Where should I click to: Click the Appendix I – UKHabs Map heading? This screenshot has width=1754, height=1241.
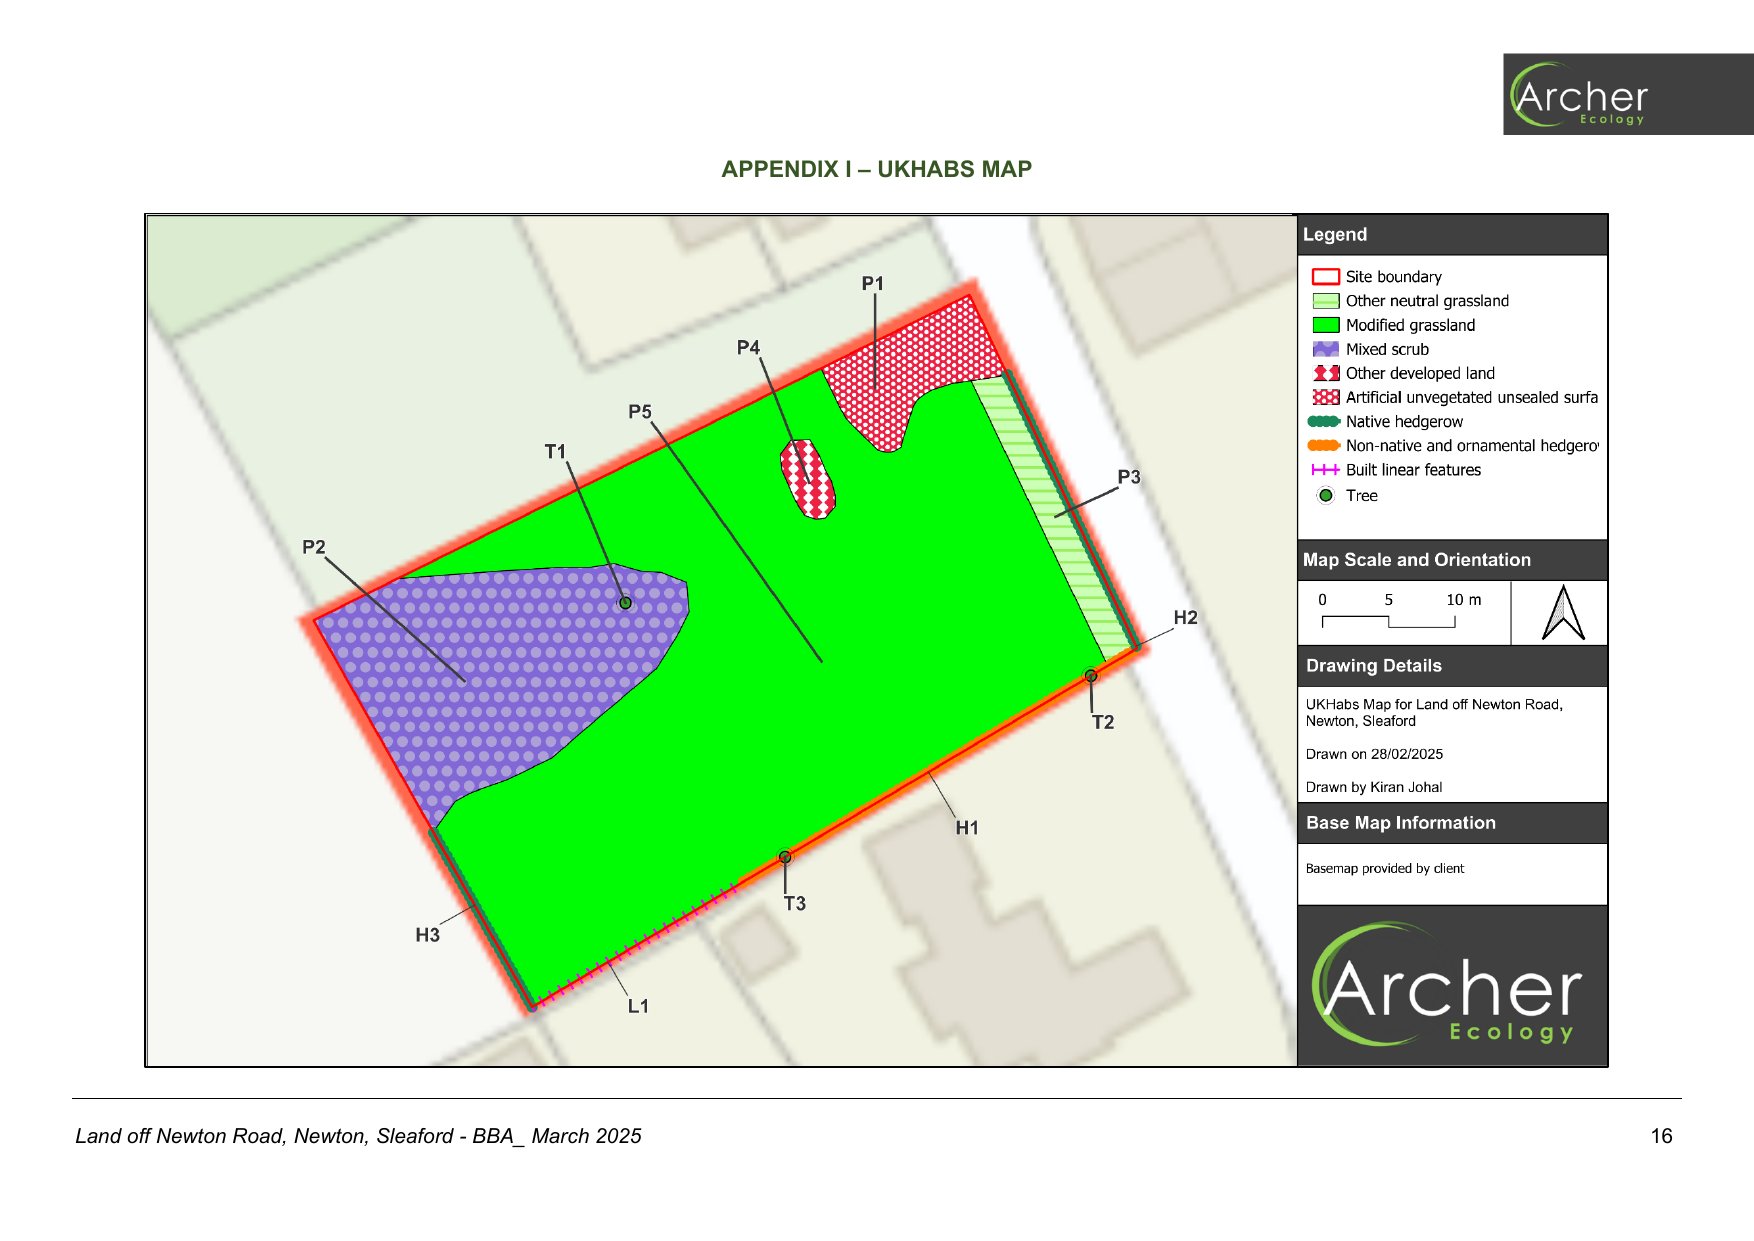876,169
